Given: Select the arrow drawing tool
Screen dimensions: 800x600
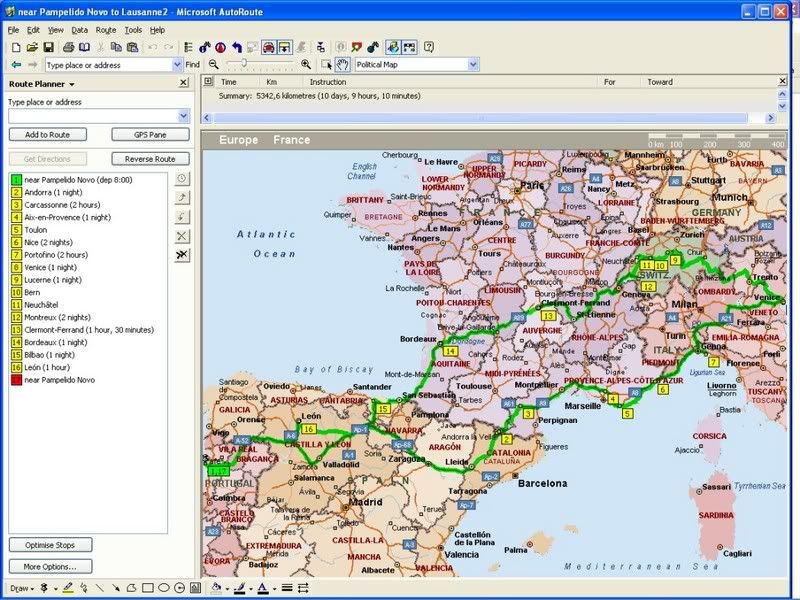Looking at the screenshot, I should (115, 588).
